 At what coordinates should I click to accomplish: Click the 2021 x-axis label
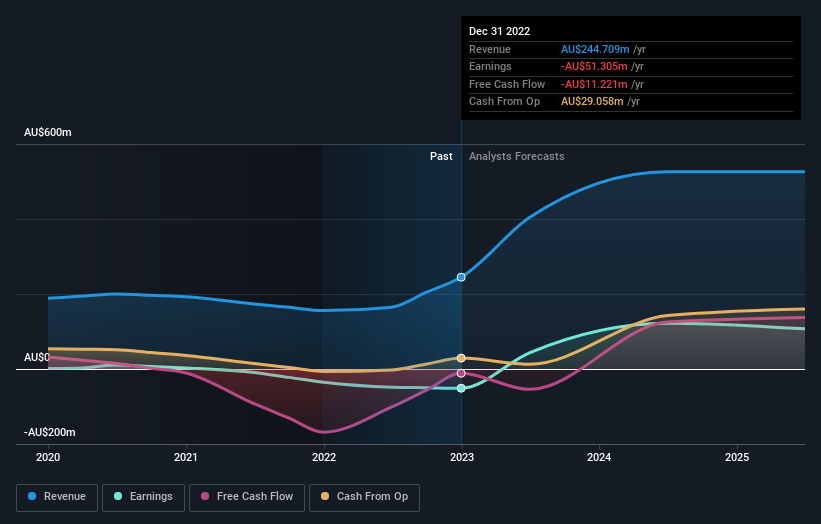click(186, 457)
